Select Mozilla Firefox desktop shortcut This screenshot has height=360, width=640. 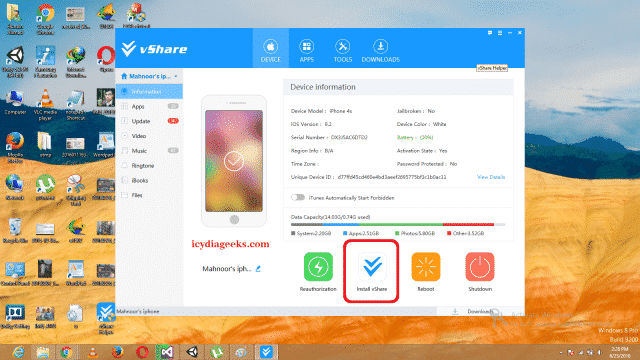(15, 148)
